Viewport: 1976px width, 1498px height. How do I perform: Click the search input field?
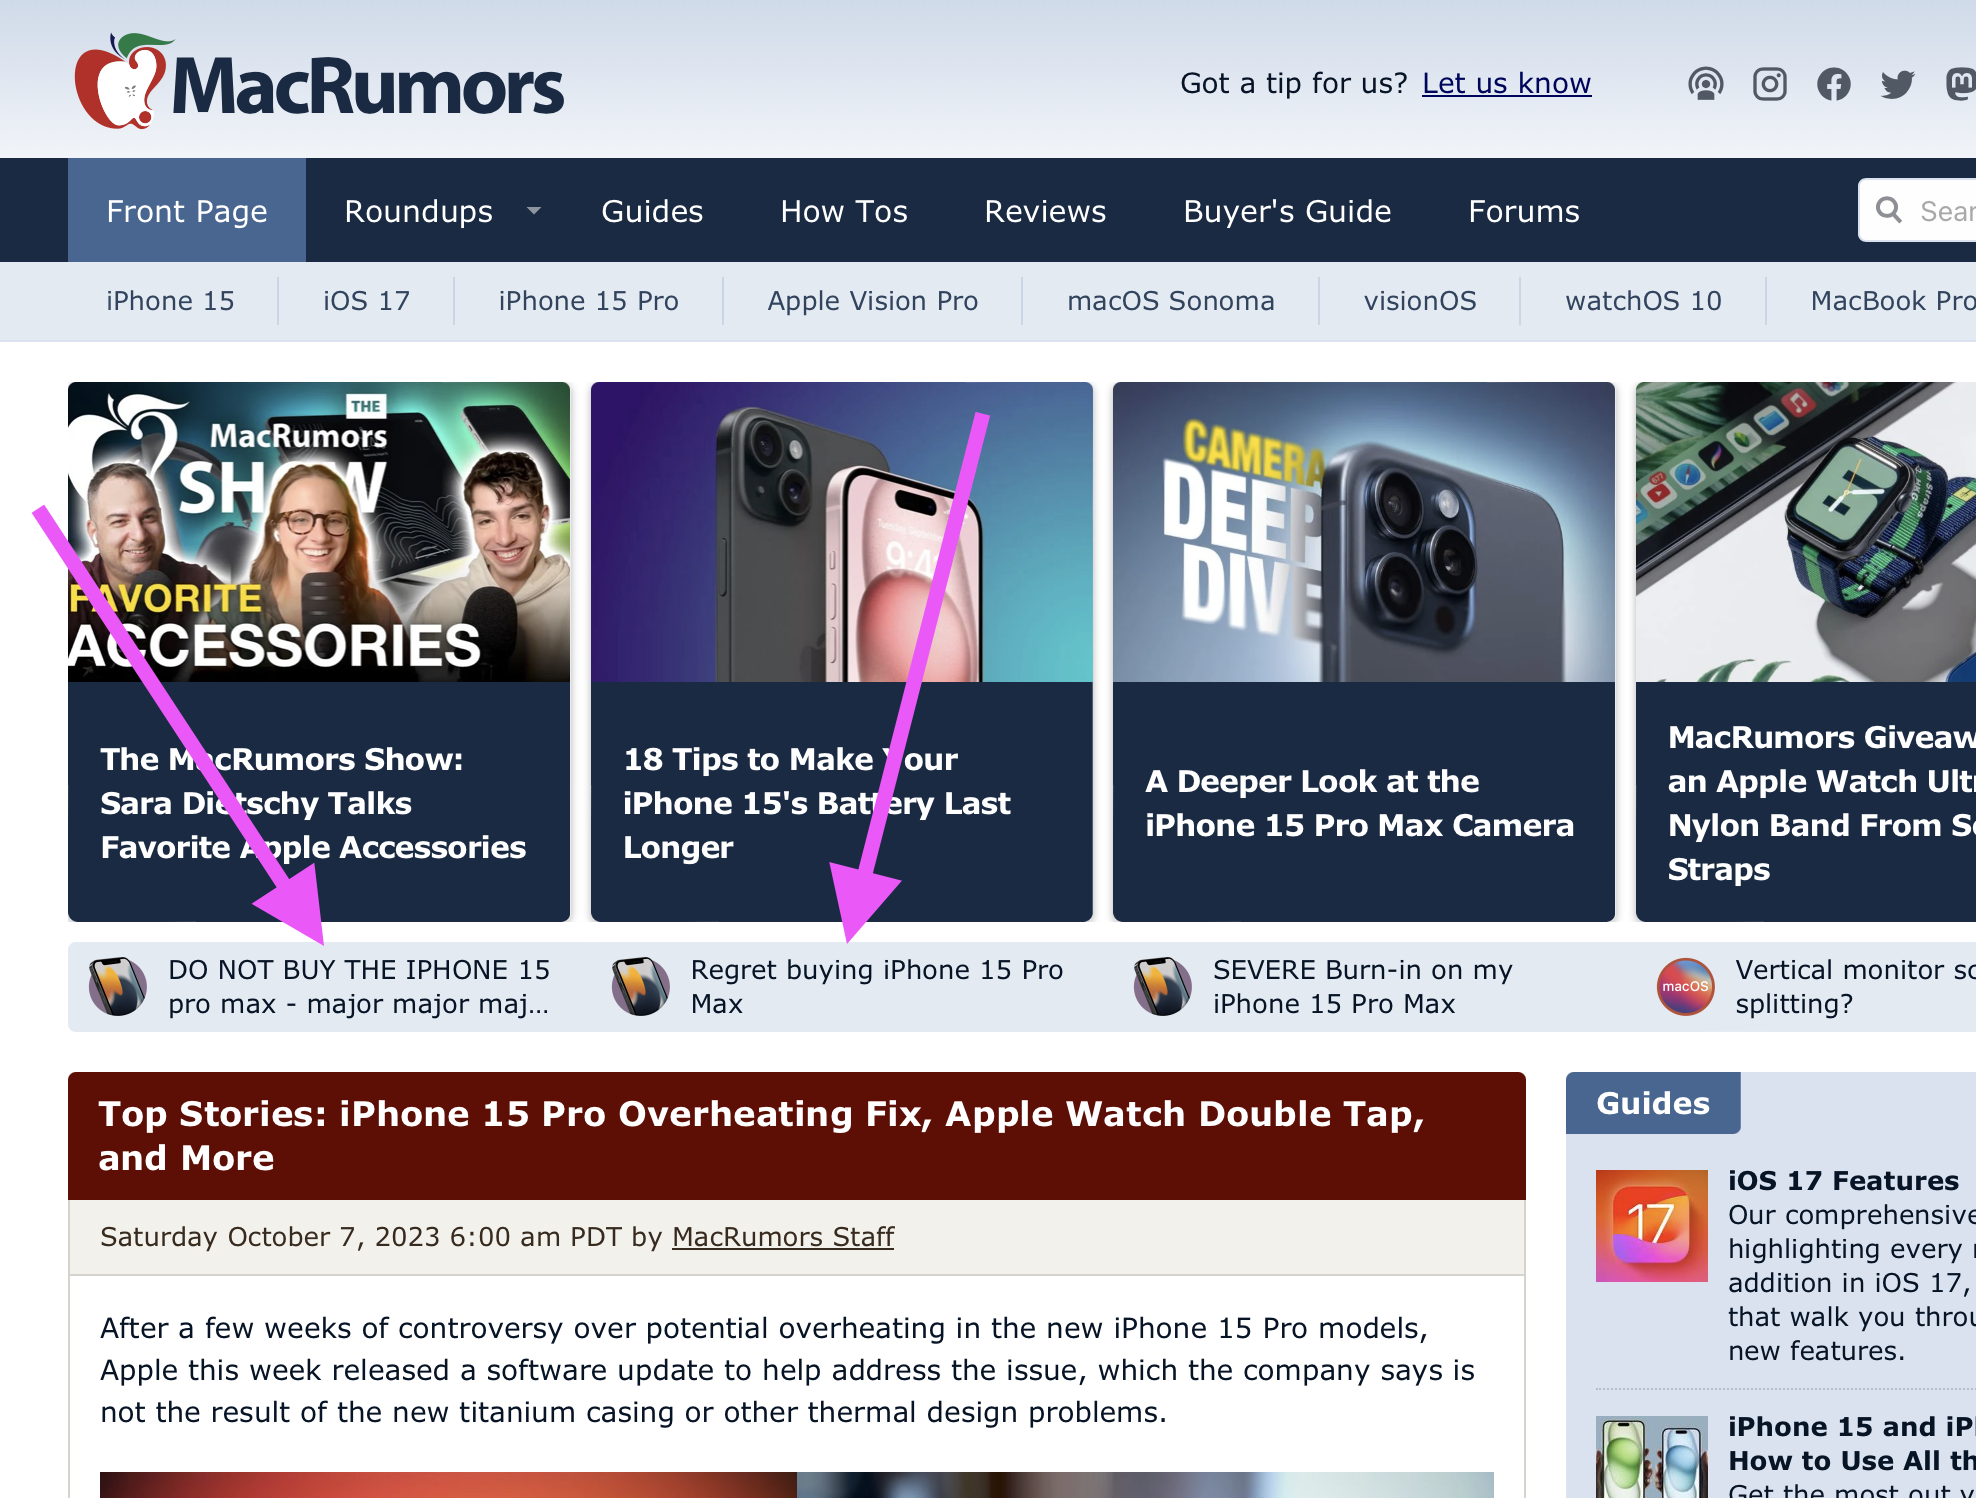click(1917, 210)
